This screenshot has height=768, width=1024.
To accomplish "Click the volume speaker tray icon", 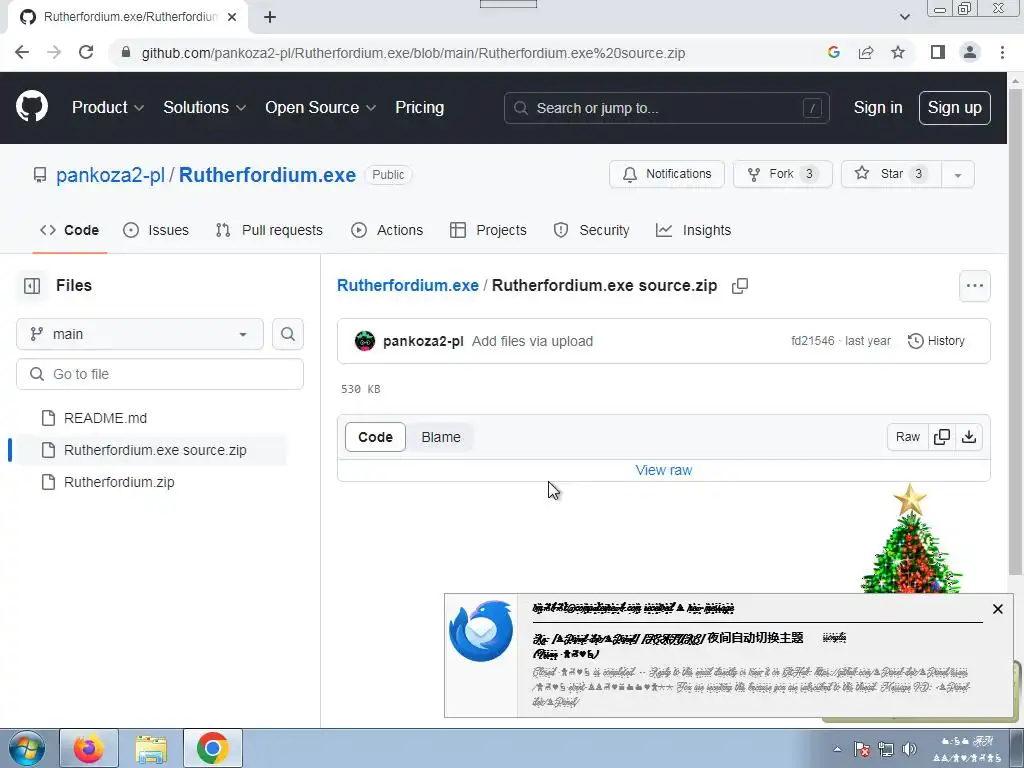I will pos(909,749).
